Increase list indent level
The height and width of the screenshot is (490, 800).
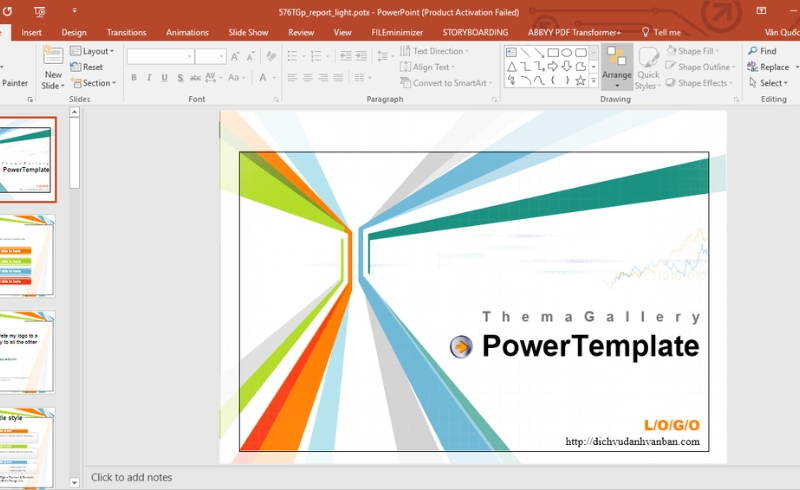(x=361, y=56)
